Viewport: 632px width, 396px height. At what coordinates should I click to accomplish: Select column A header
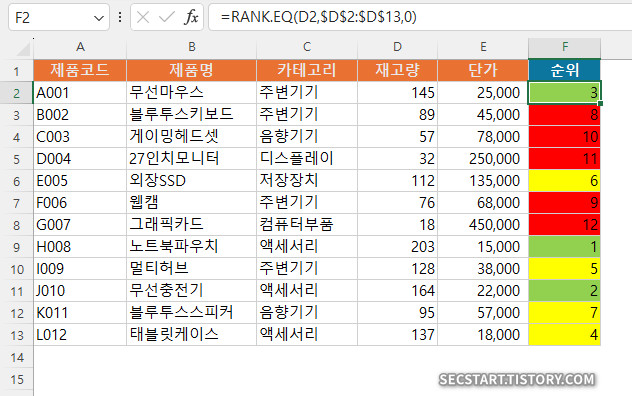pyautogui.click(x=80, y=47)
